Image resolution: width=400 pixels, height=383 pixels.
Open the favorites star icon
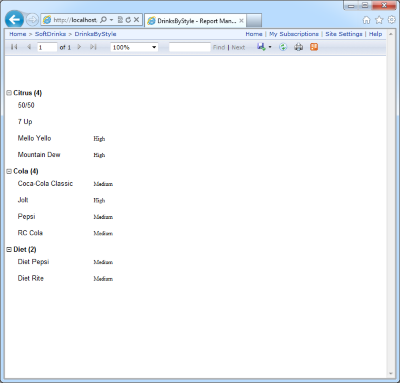[x=379, y=20]
